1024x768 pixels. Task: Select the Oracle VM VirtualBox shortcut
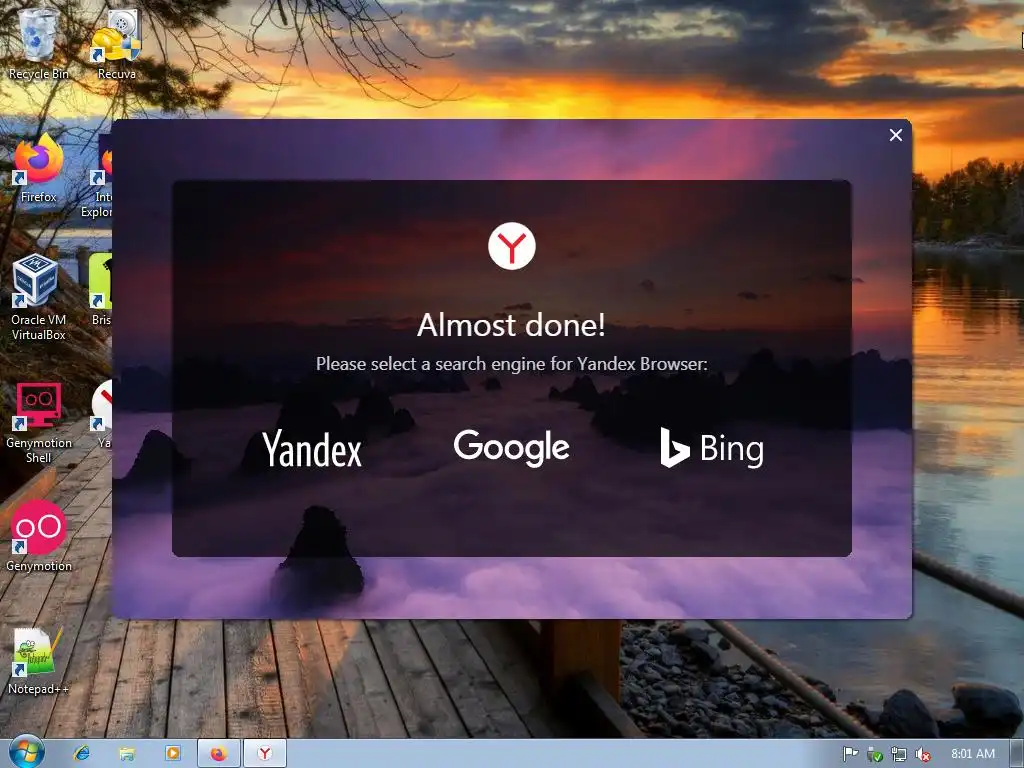[39, 298]
